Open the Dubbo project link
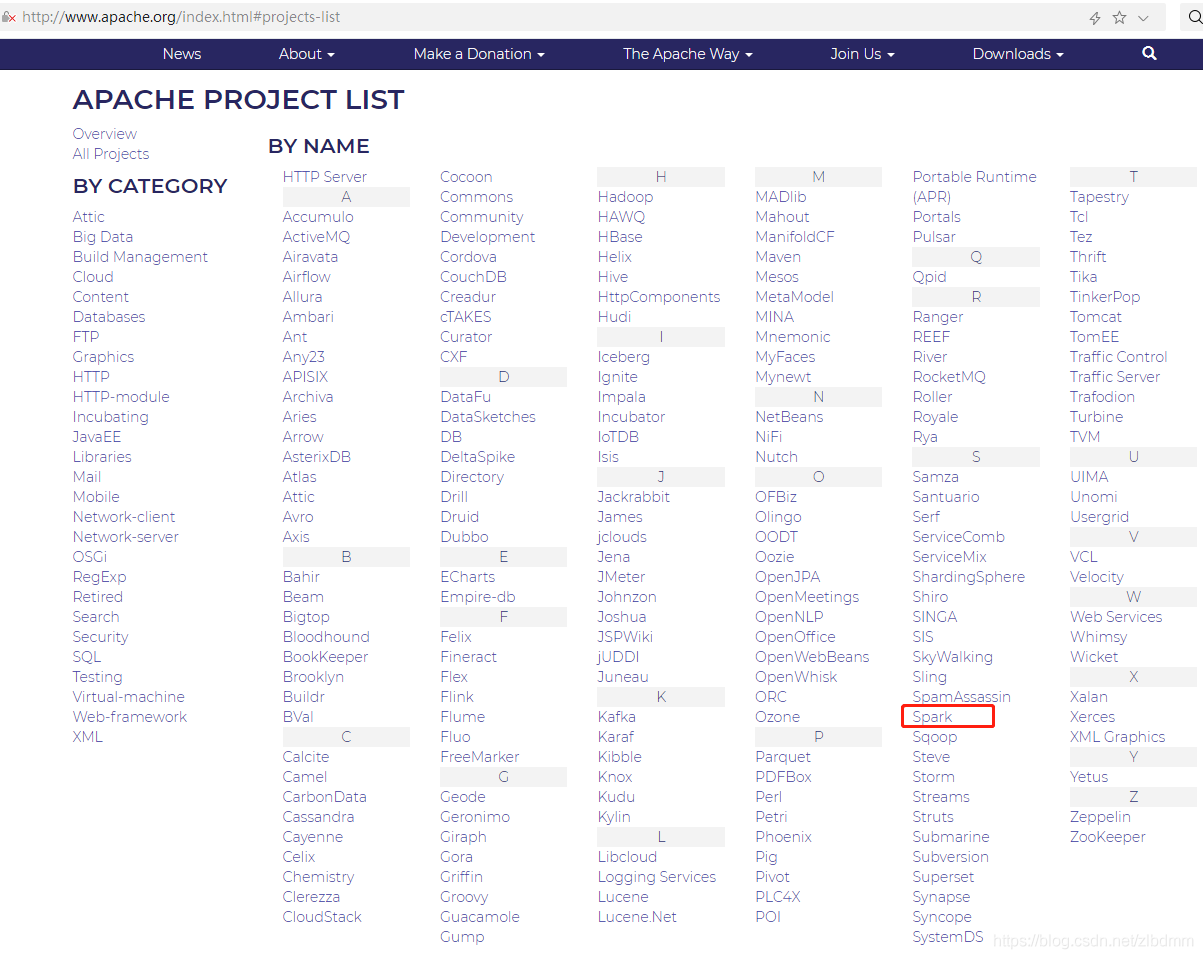Screen dimensions: 1203x959 tap(465, 537)
